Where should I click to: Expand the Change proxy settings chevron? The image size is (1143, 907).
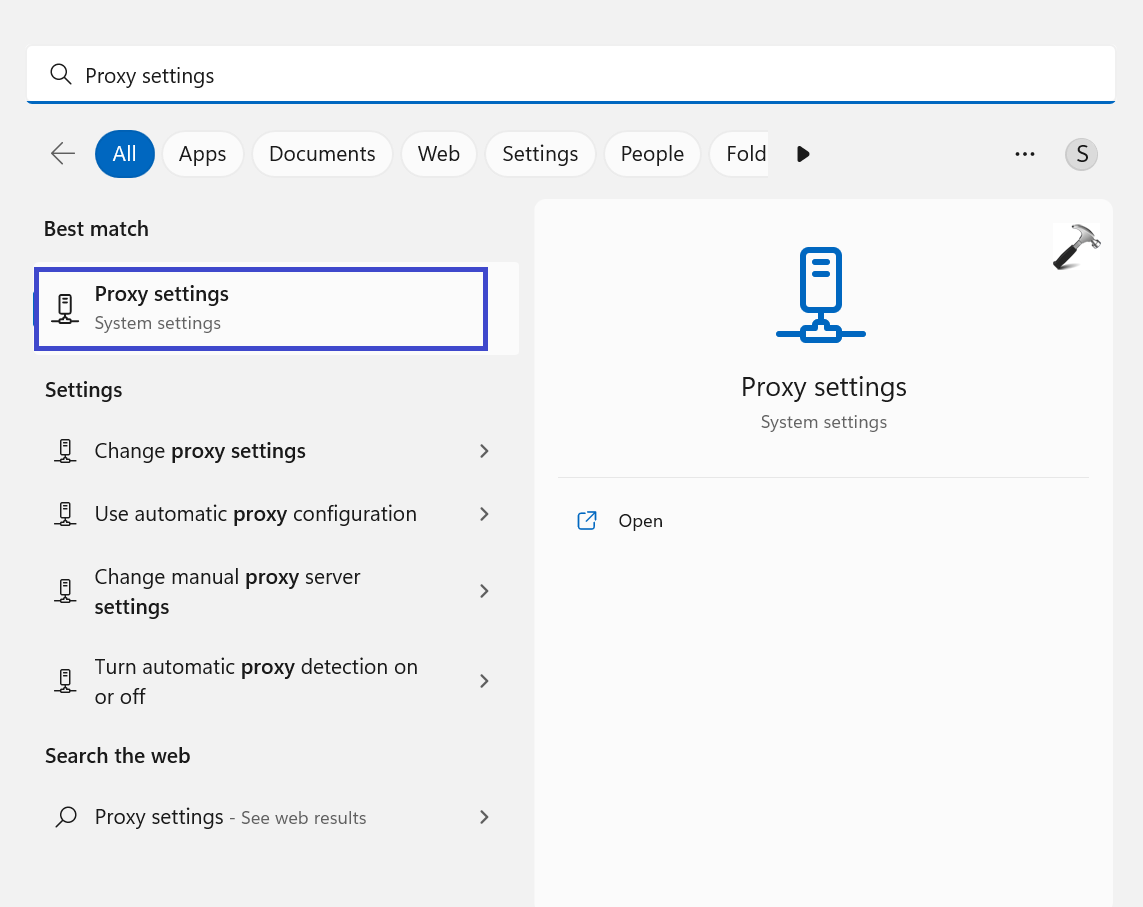pos(484,451)
